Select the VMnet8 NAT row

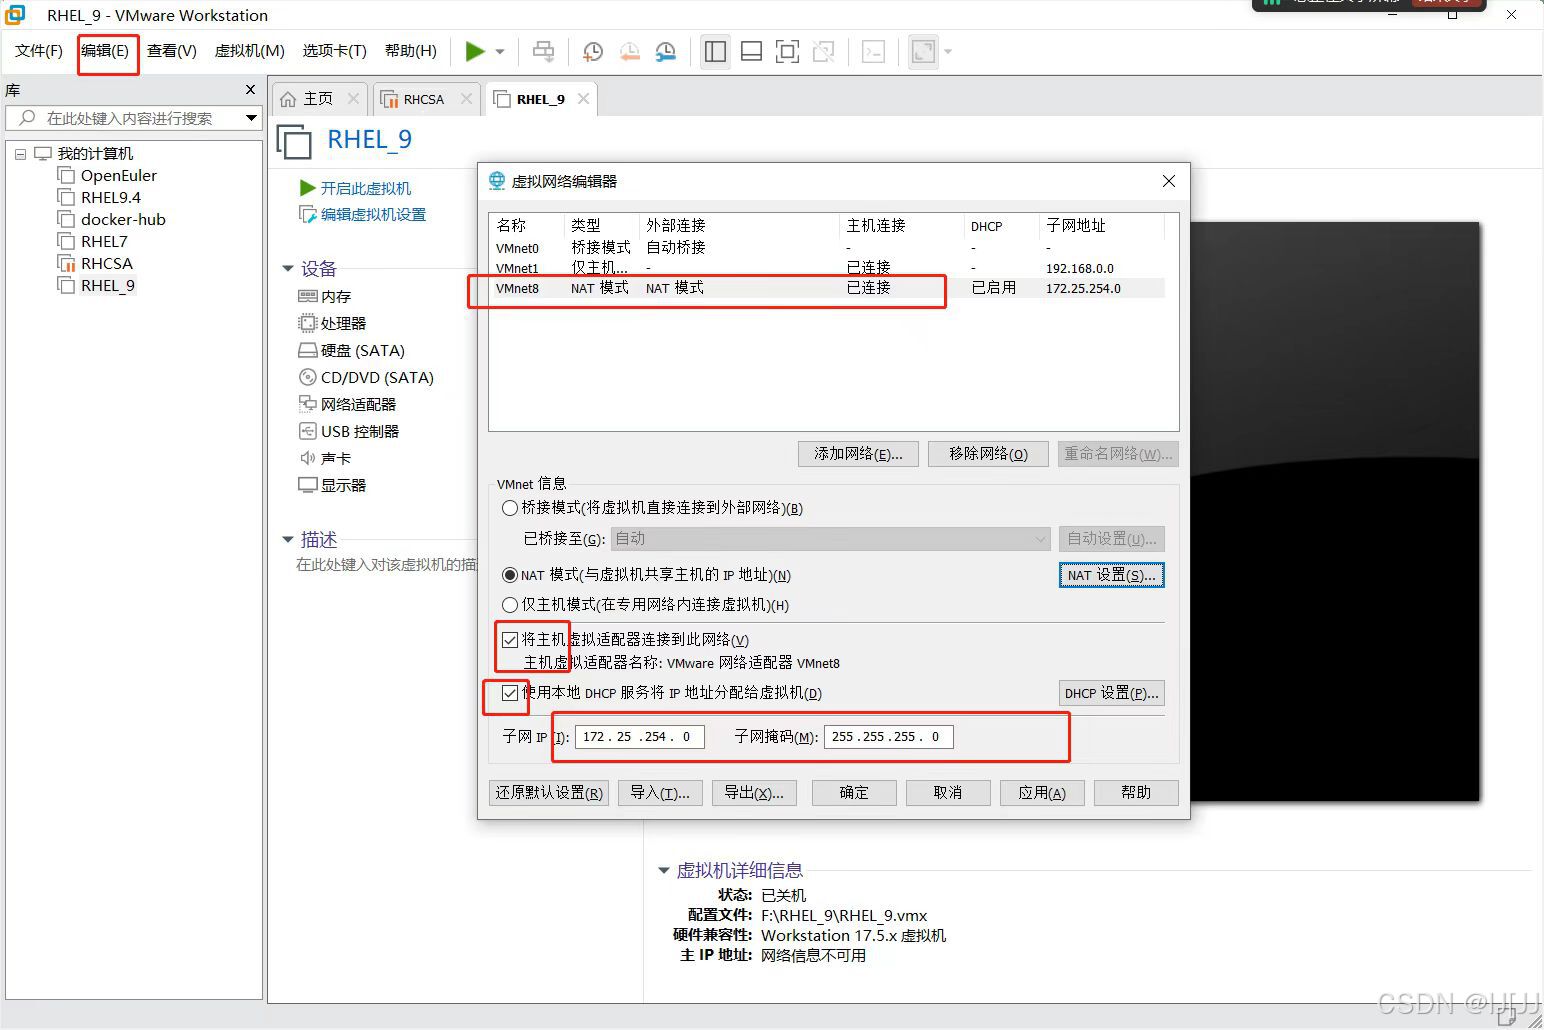[827, 288]
